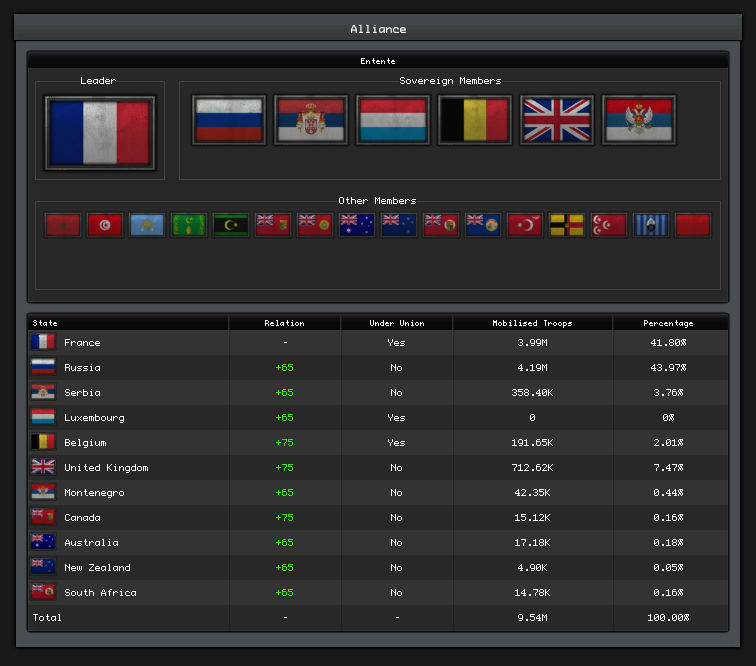
Task: Click Serbia flag in the state table
Action: point(43,392)
